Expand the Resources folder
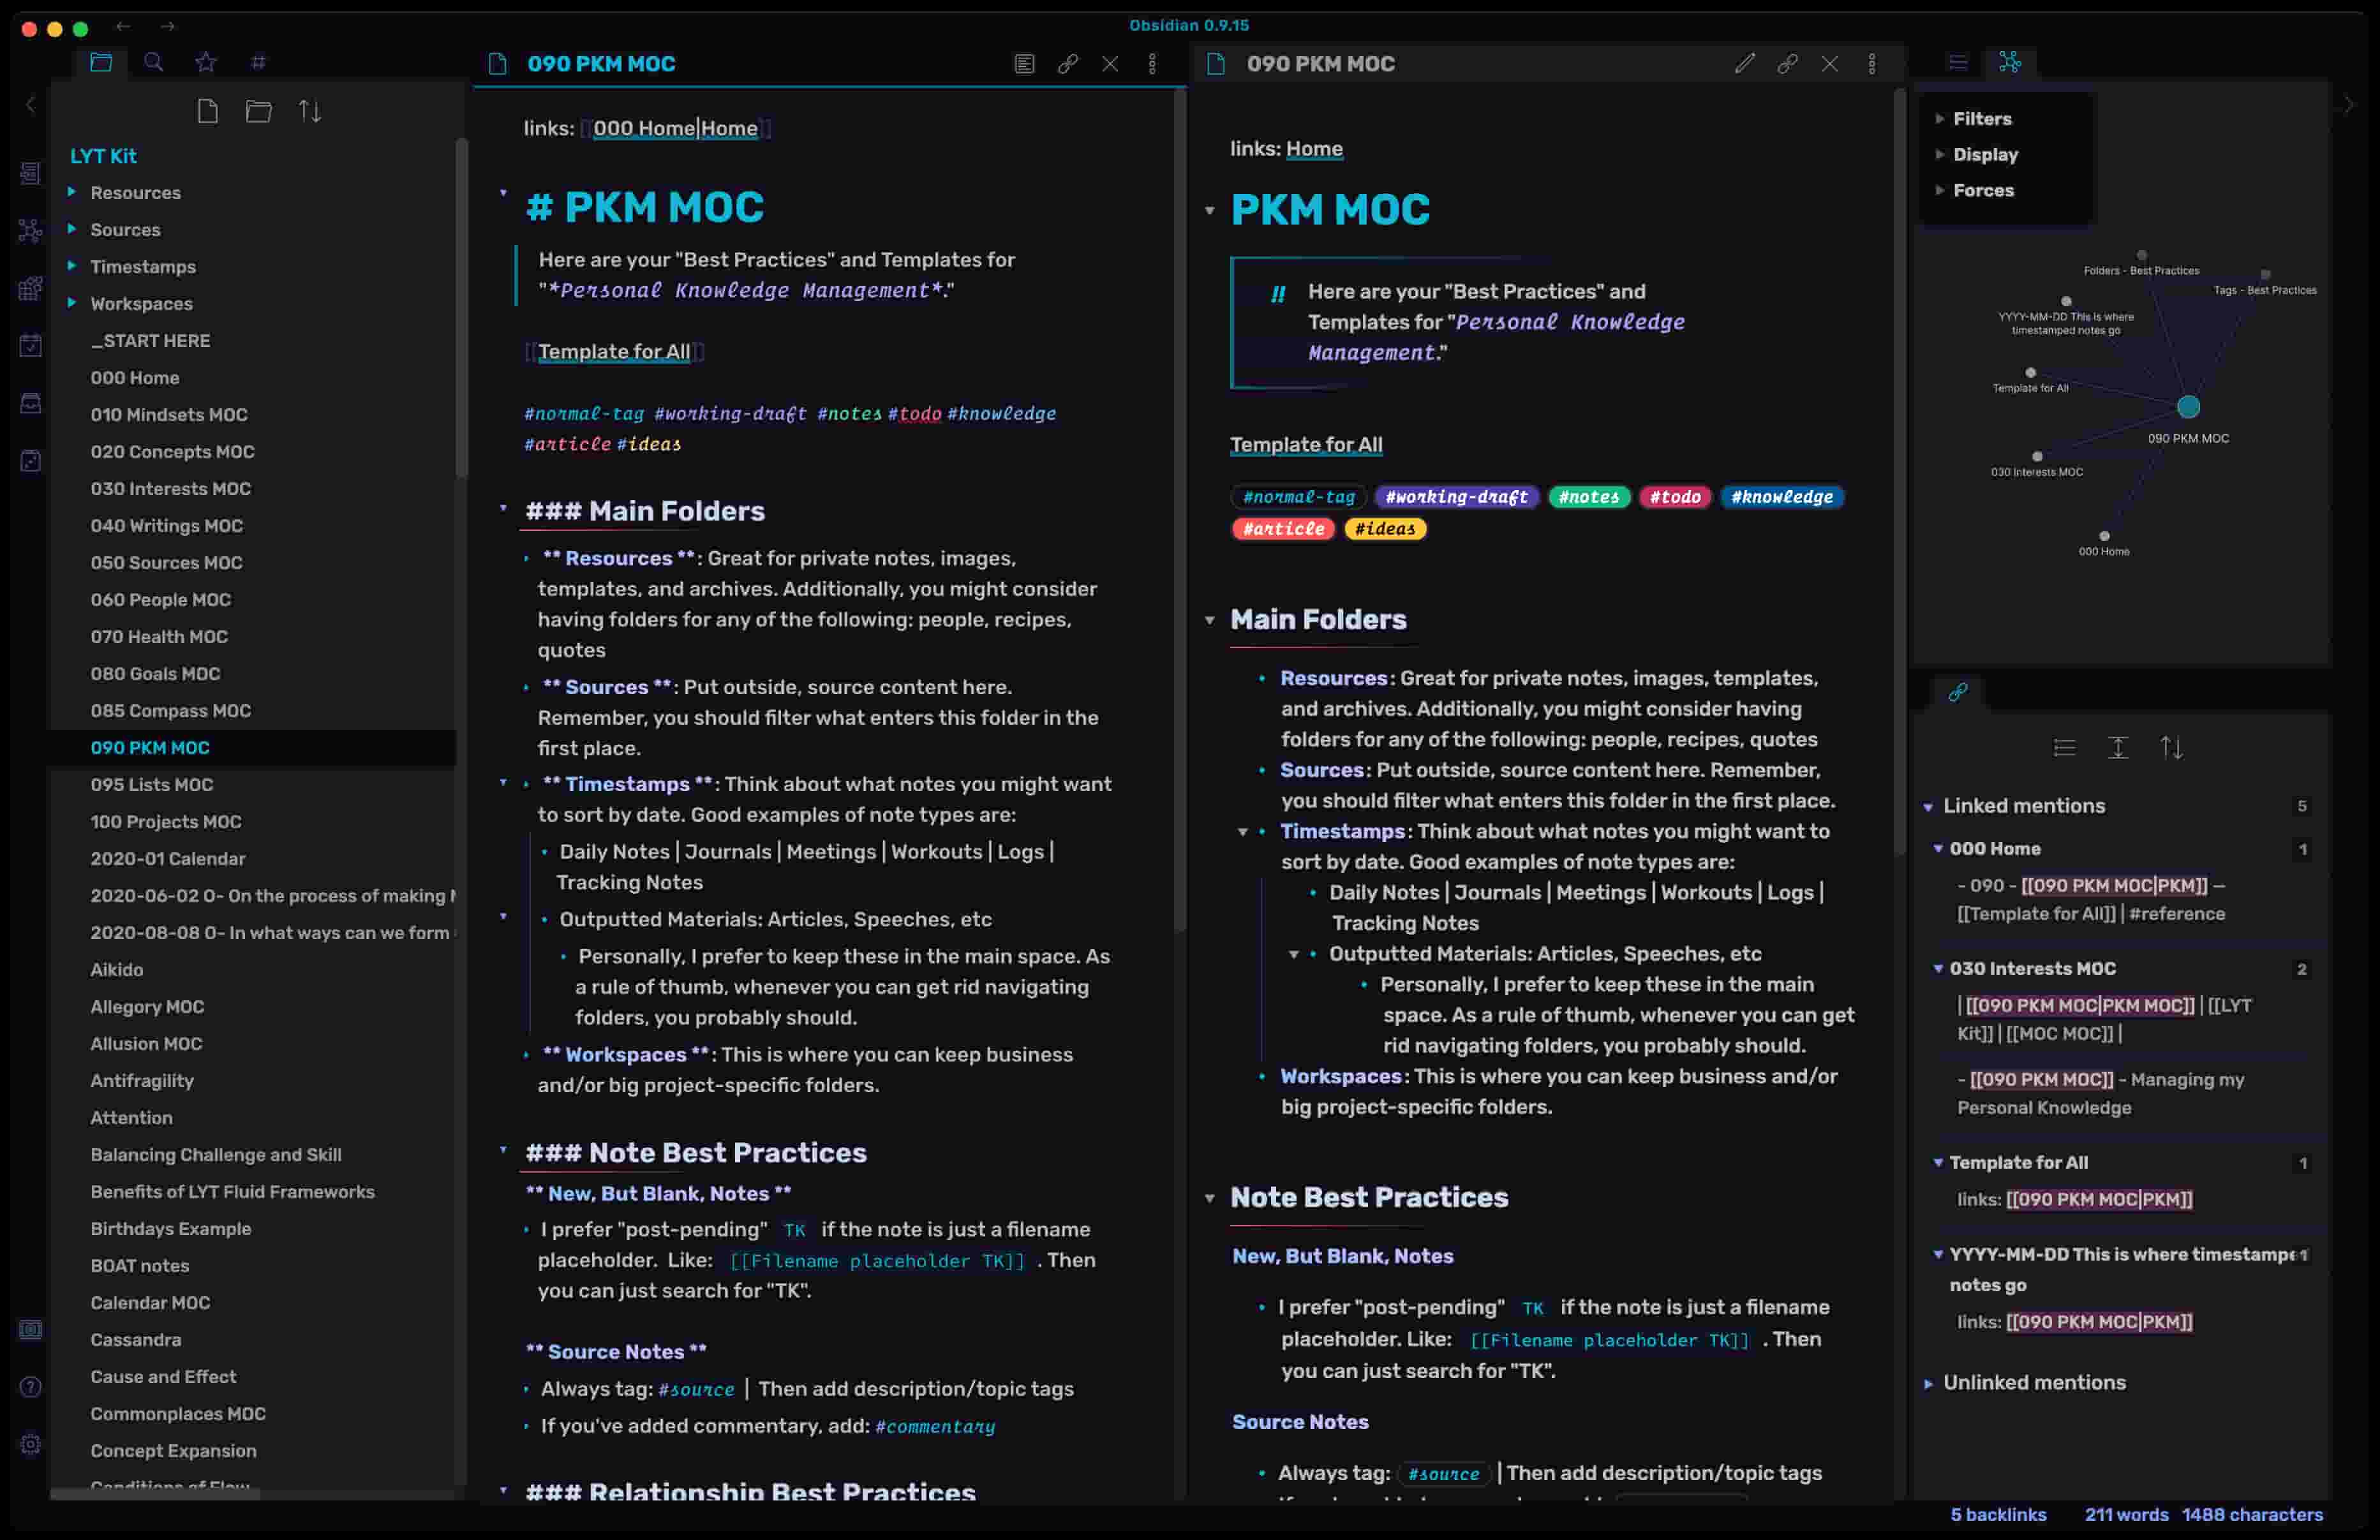 click(x=135, y=193)
